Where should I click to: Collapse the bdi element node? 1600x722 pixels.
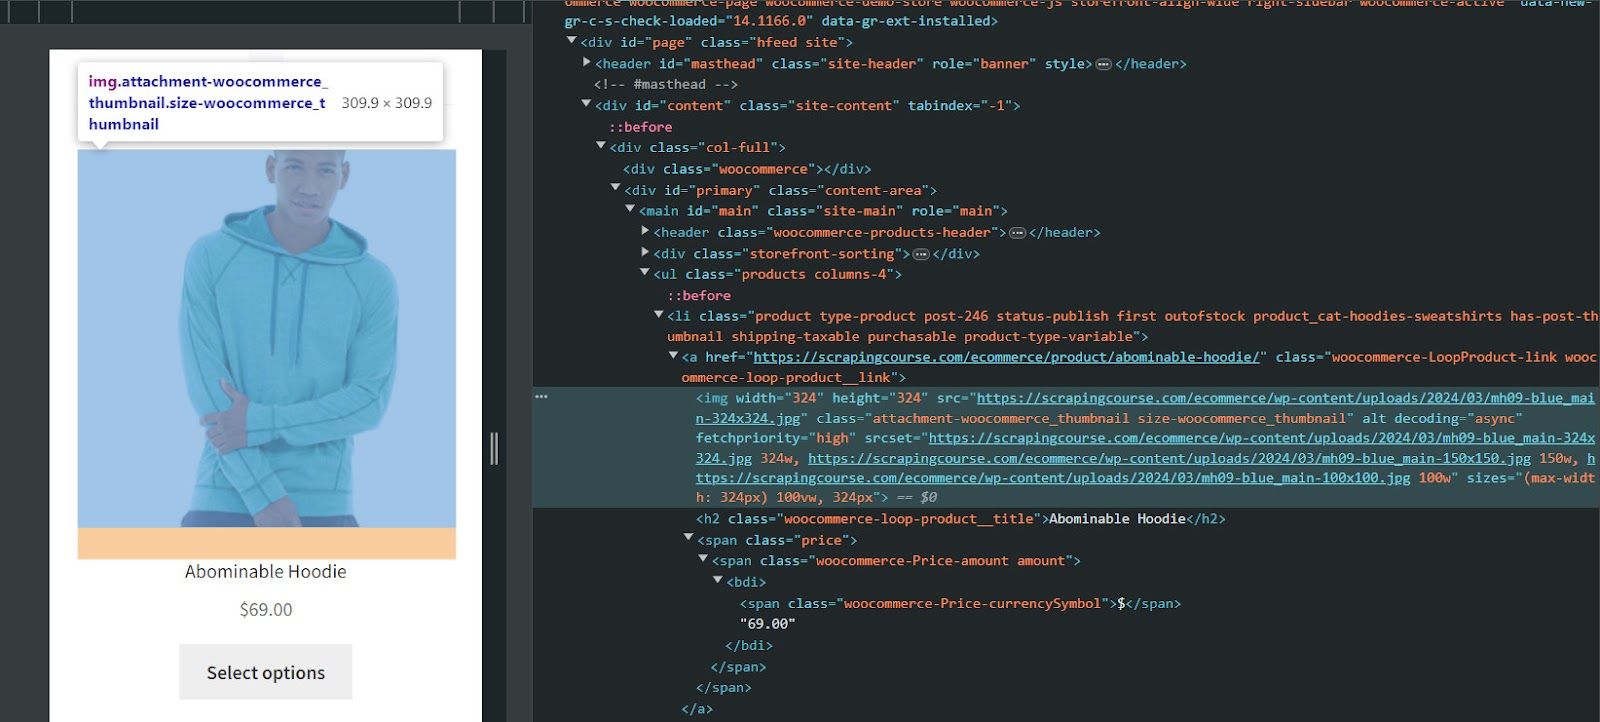point(717,580)
